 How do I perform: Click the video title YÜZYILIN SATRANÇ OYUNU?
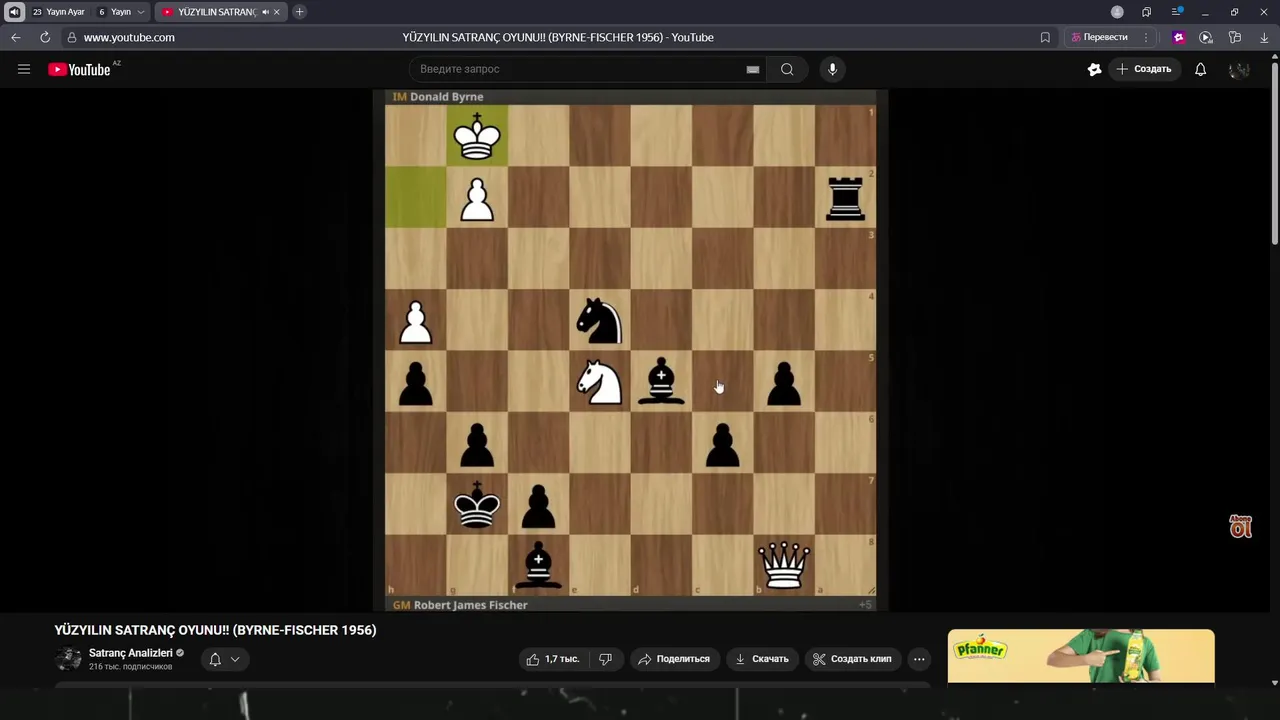215,630
